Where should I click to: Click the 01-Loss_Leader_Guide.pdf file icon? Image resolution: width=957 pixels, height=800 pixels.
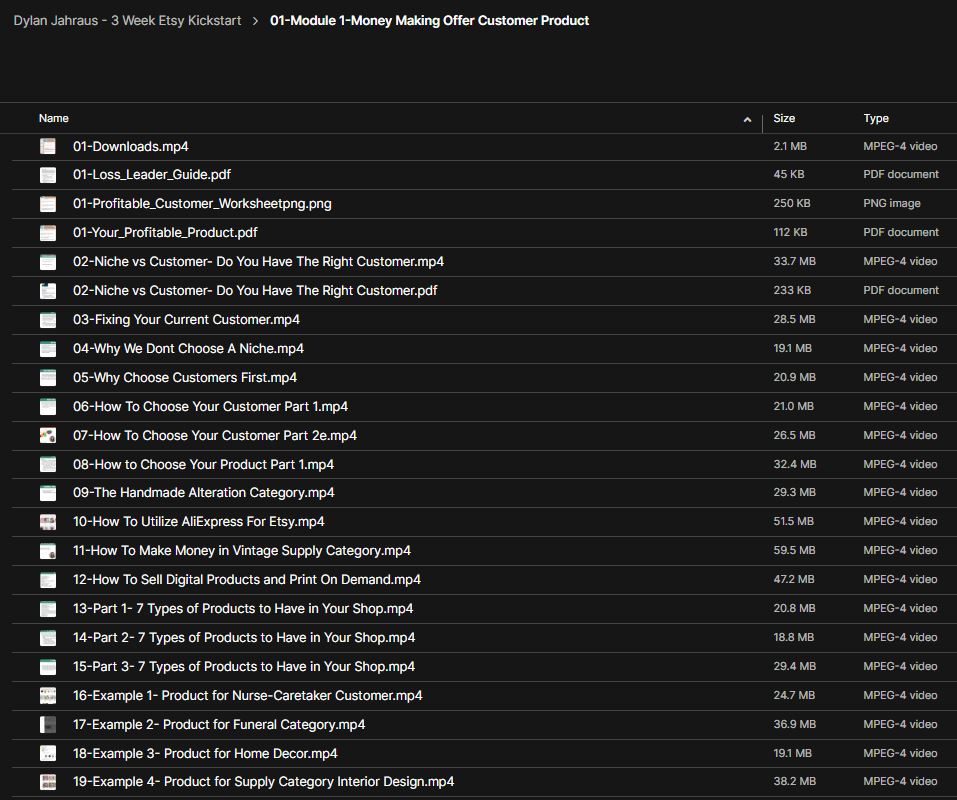click(48, 175)
